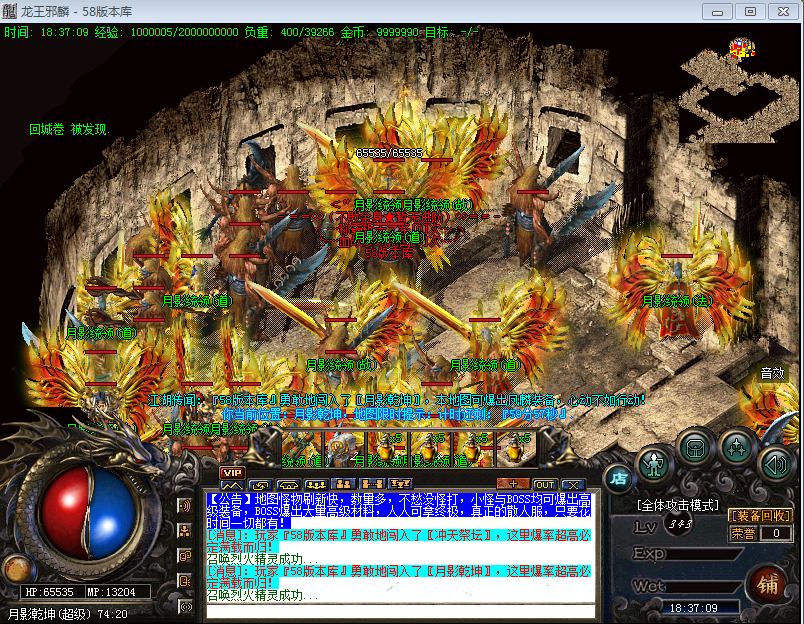Image resolution: width=804 pixels, height=624 pixels.
Task: Open the three-person group chat toolbar icon
Action: tap(316, 485)
